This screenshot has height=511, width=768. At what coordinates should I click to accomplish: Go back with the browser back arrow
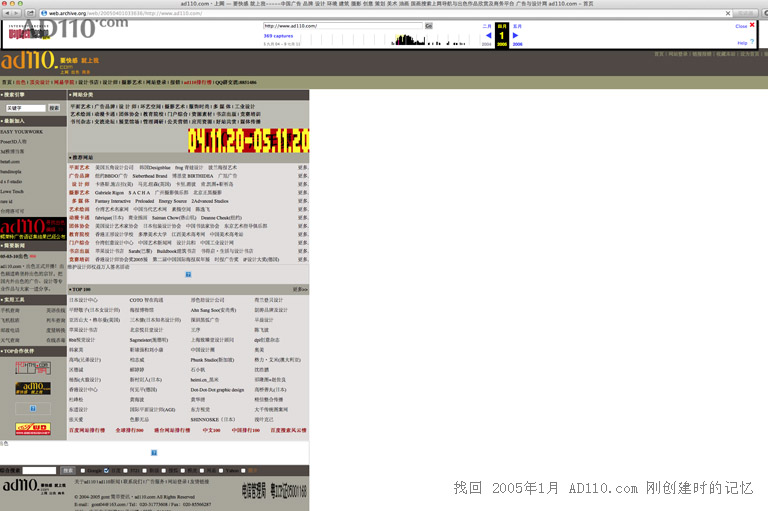(x=6, y=13)
